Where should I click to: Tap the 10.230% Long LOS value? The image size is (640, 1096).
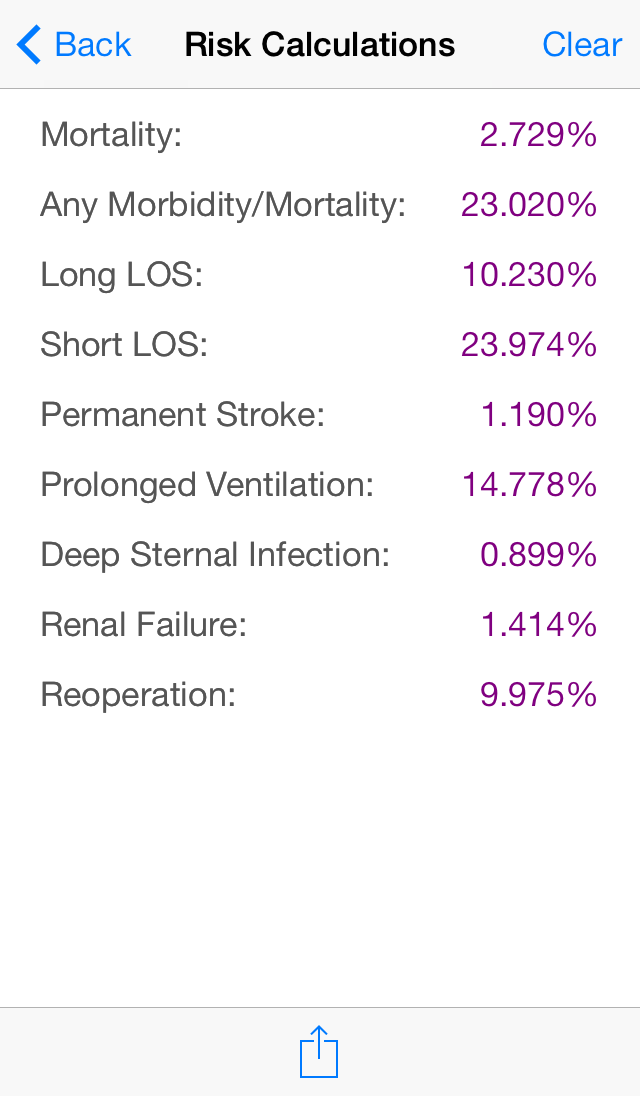[529, 275]
